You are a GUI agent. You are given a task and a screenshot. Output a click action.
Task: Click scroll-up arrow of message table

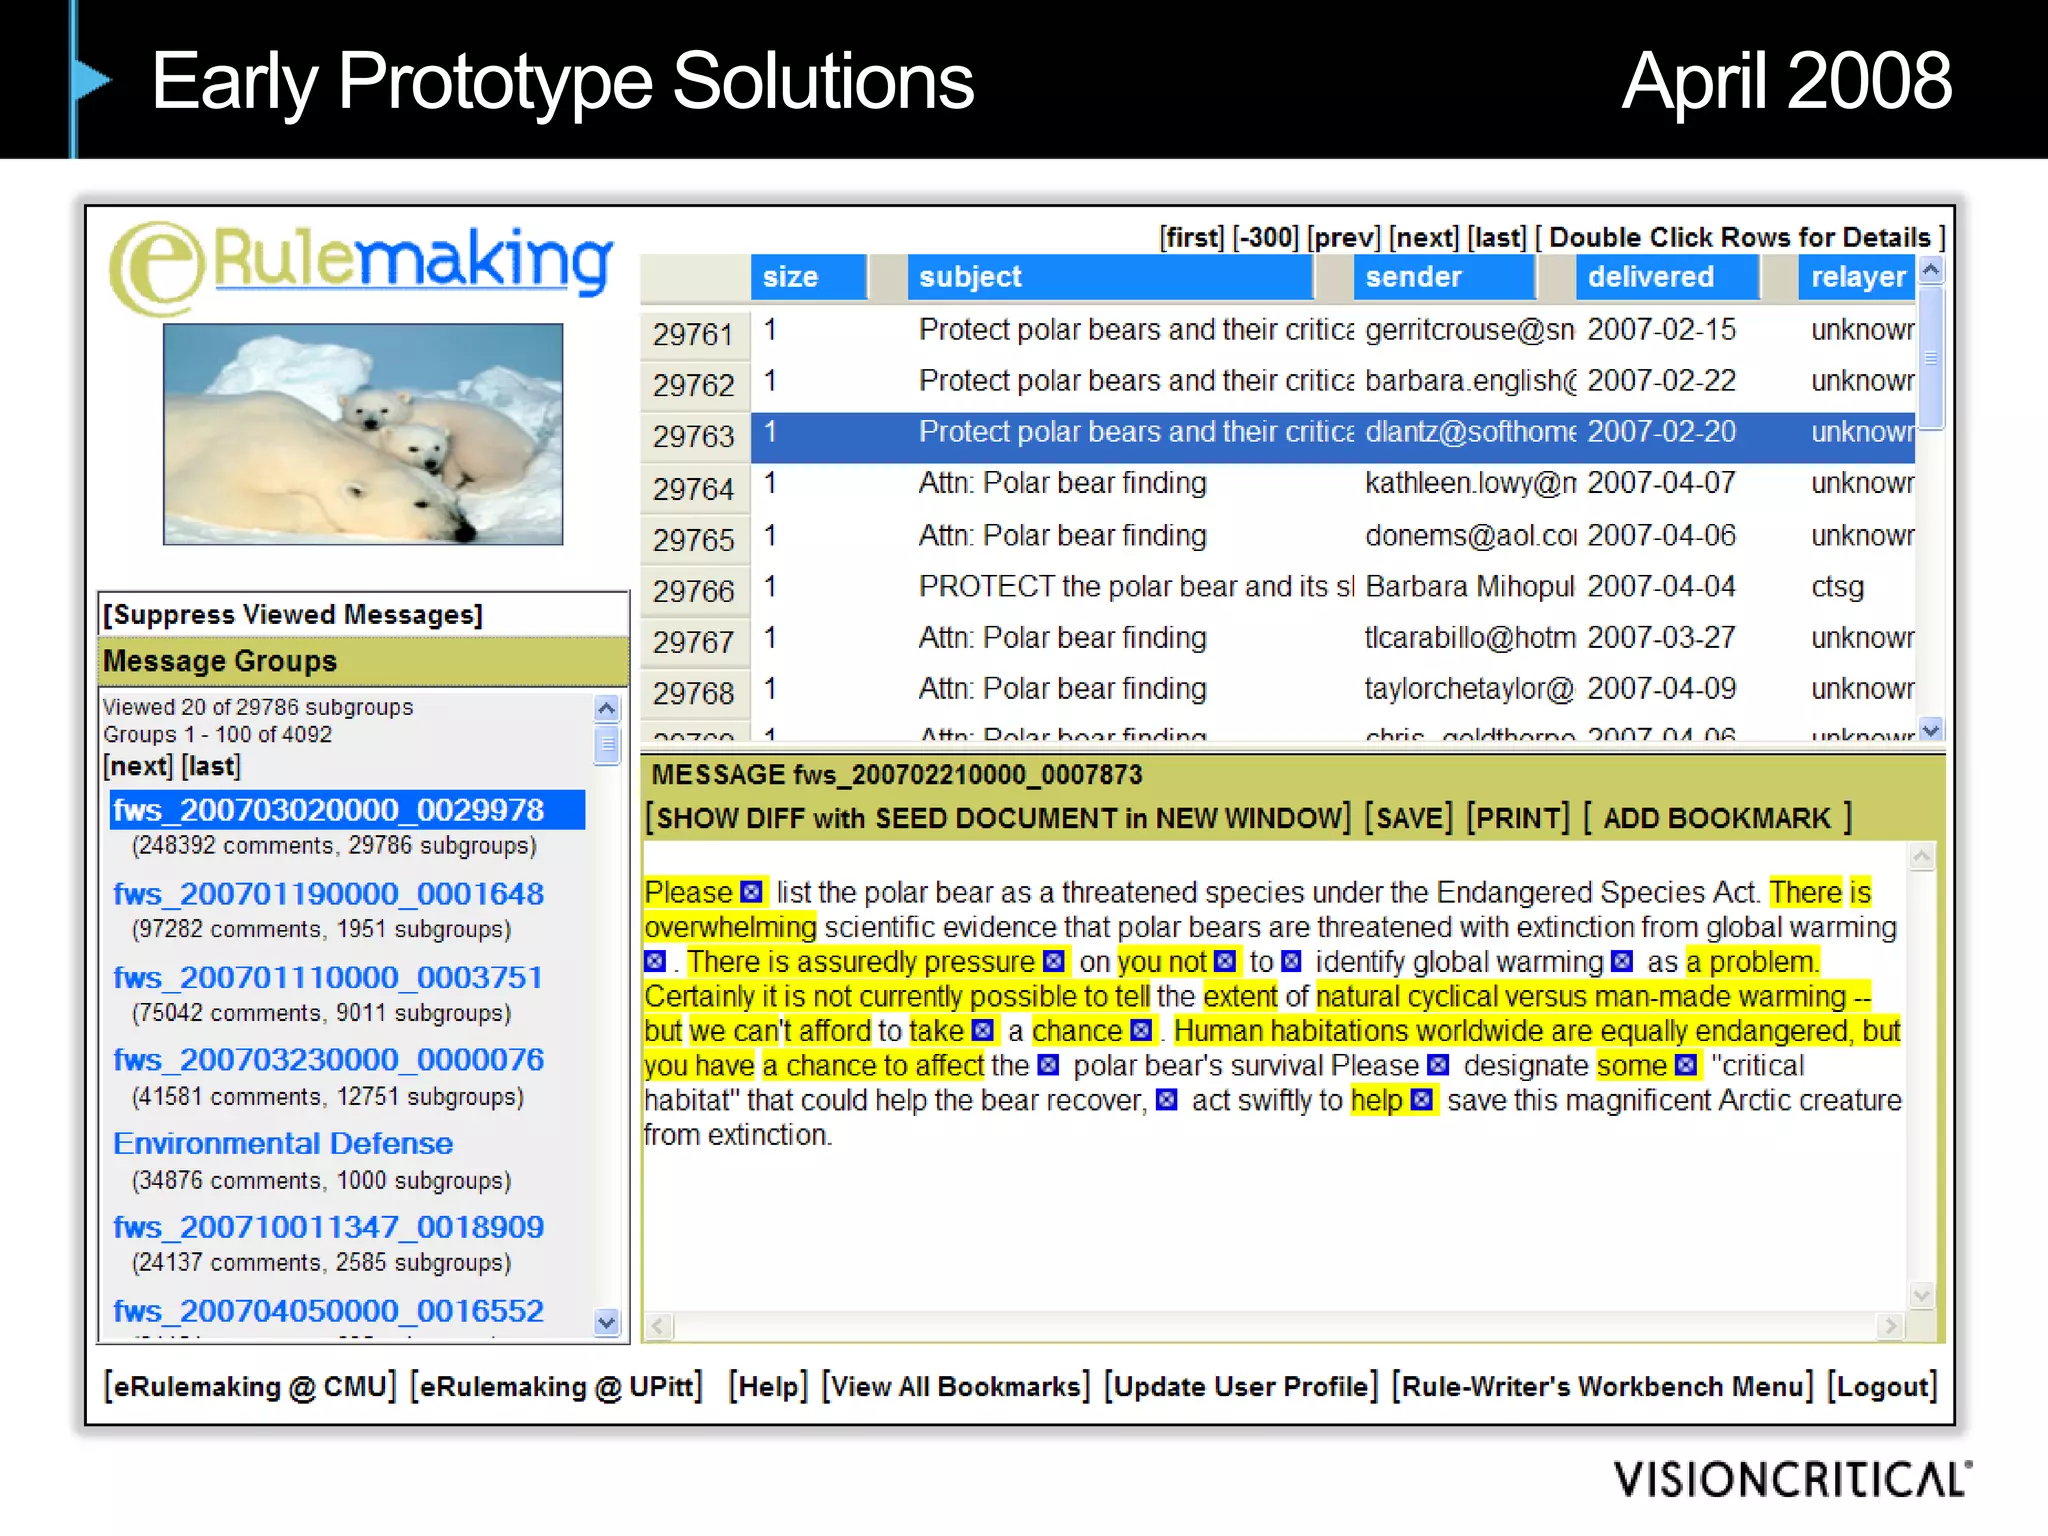pos(1931,269)
